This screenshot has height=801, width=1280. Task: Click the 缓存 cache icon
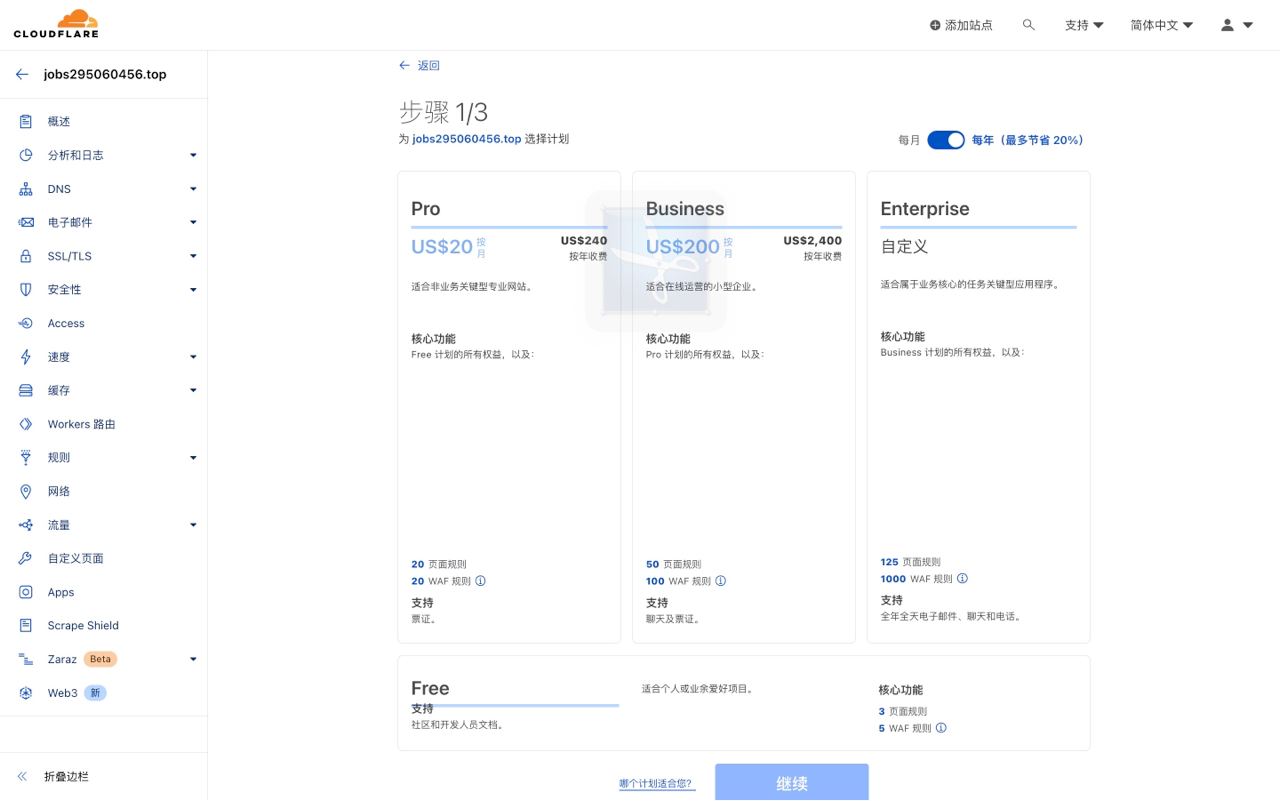point(26,390)
